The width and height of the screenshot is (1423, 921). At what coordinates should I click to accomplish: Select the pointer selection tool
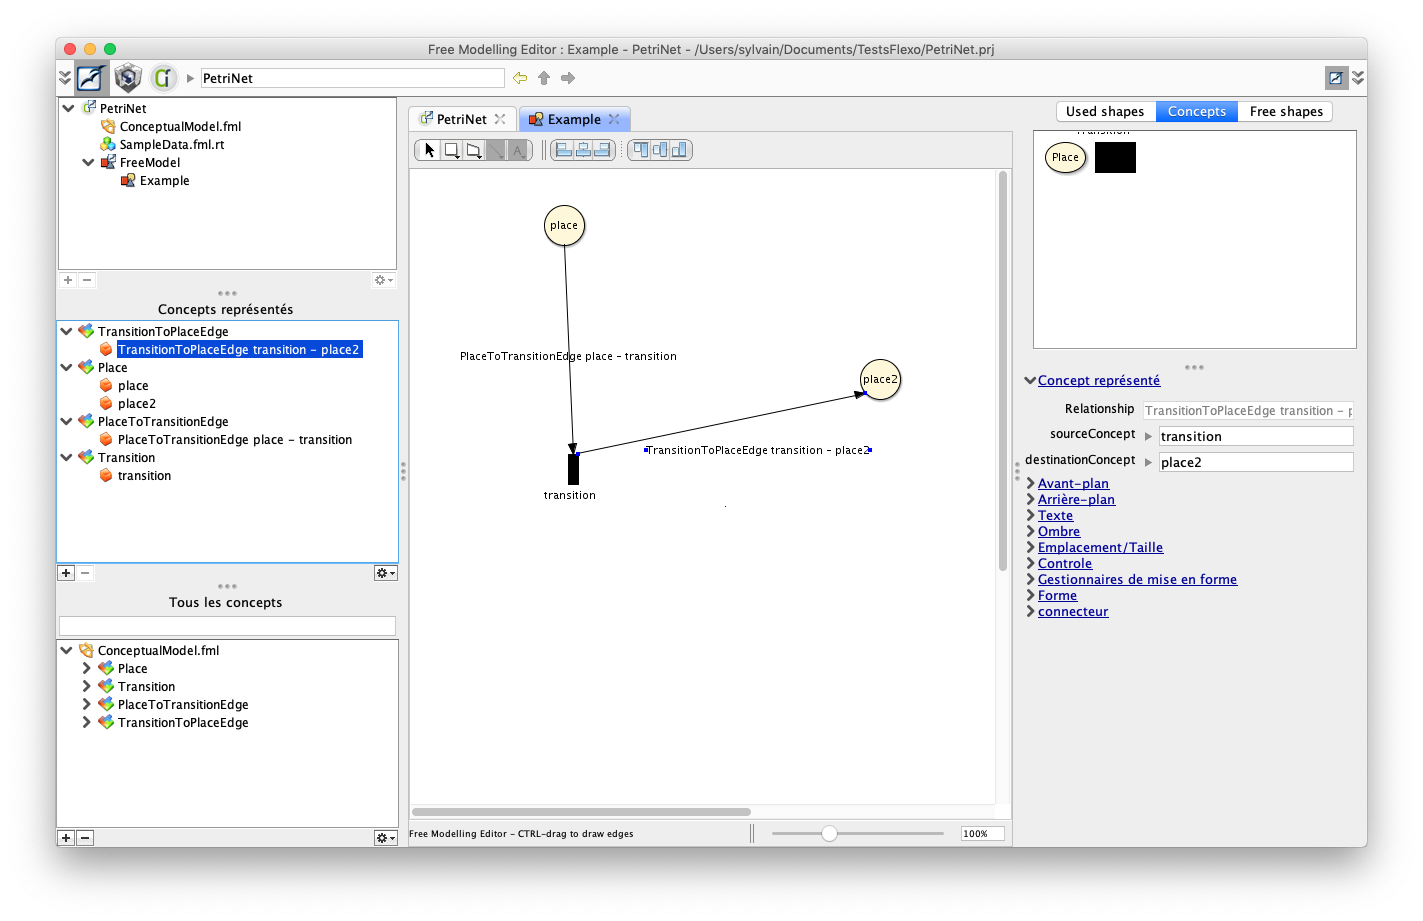point(429,150)
